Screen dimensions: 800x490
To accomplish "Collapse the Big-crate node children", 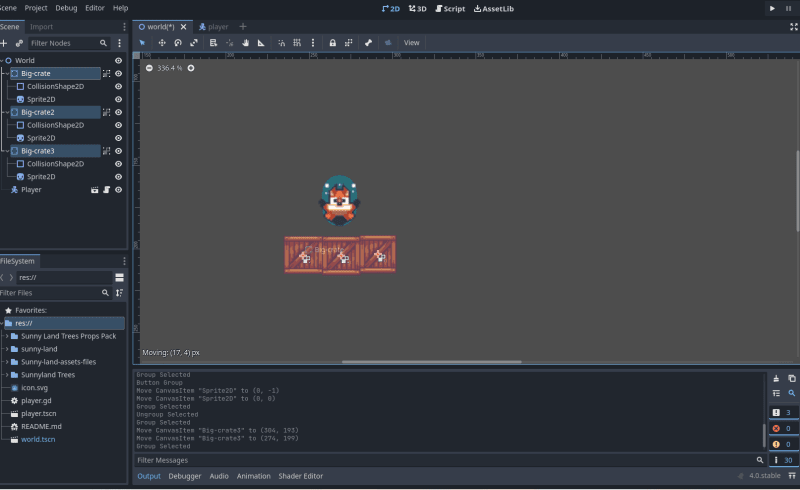I will [x=7, y=74].
